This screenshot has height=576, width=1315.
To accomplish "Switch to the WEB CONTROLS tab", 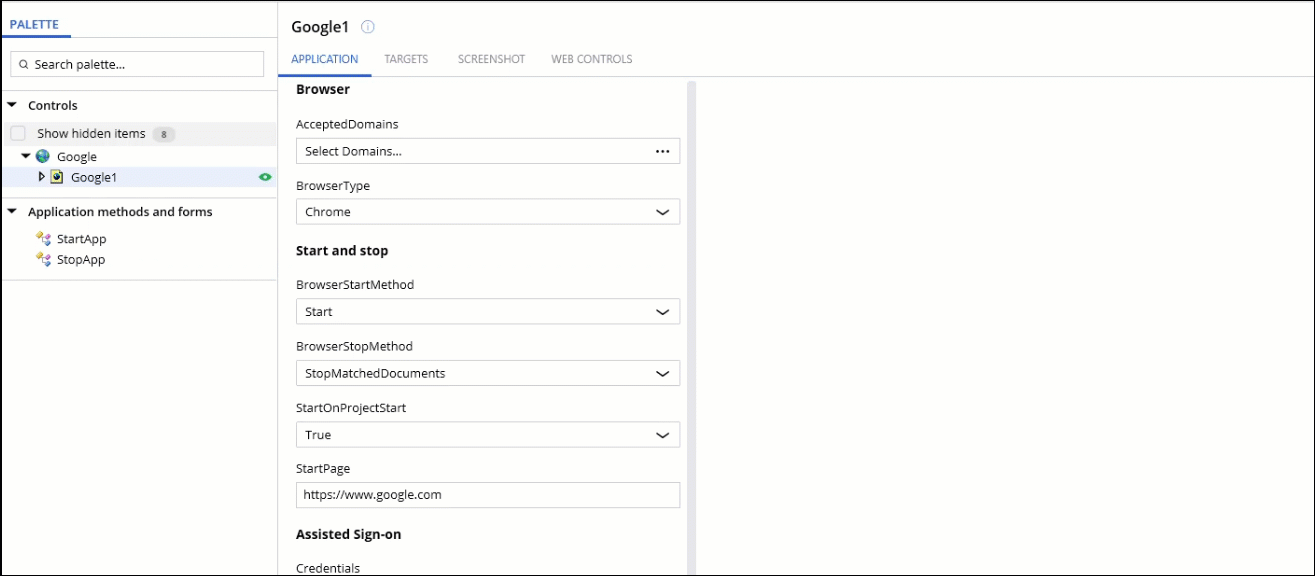I will (592, 59).
